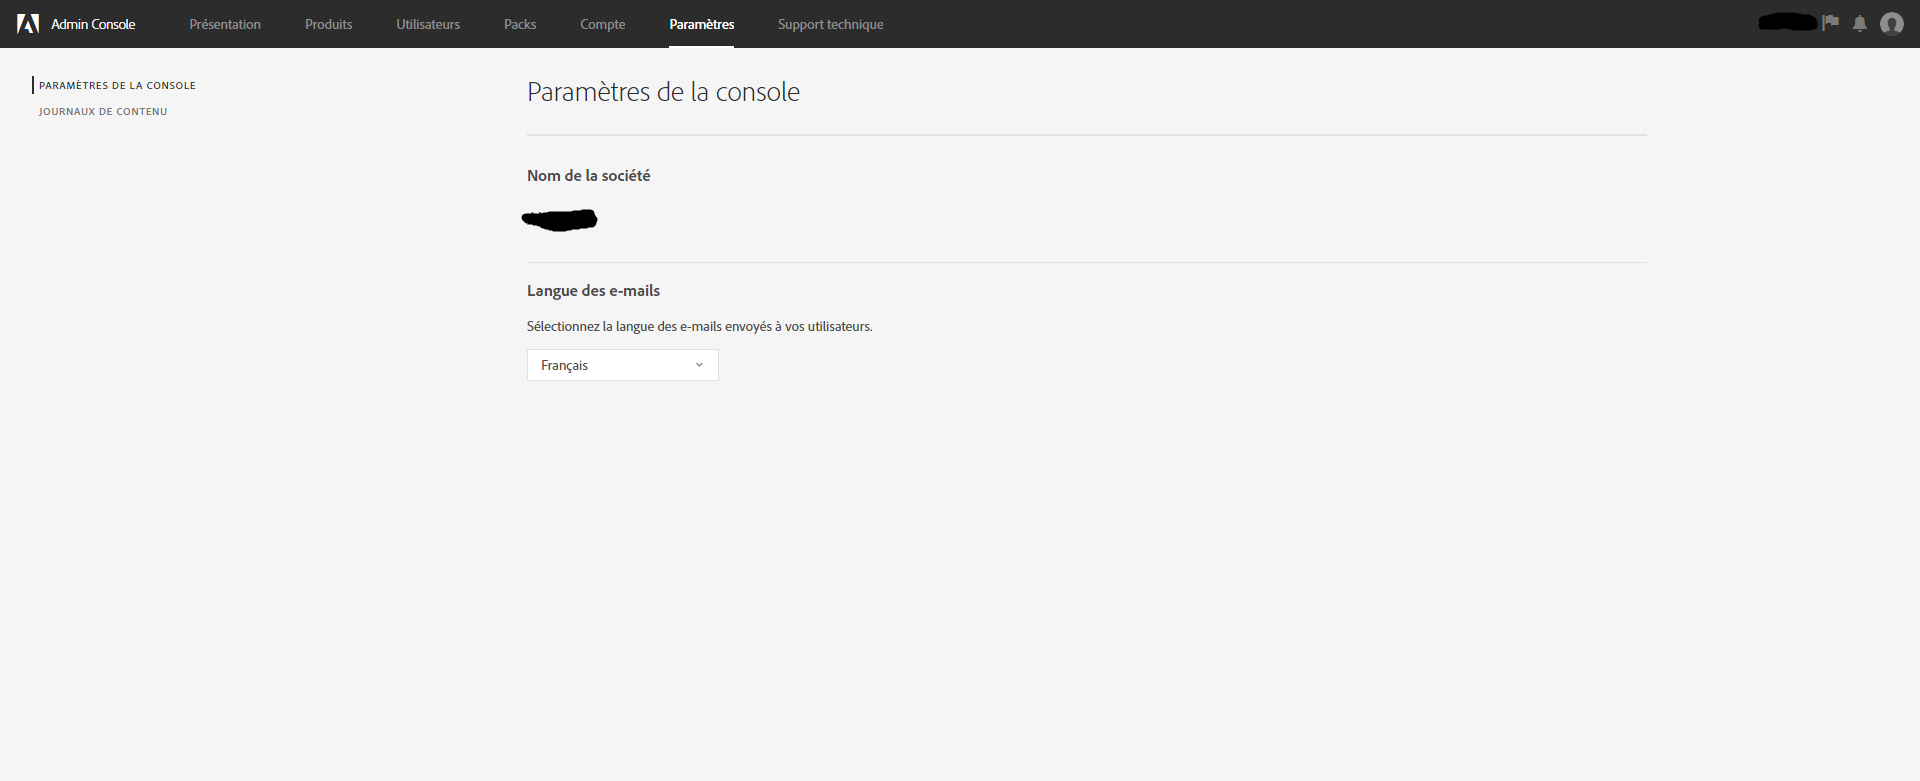Click the Paramètres de la console page heading
The image size is (1920, 781).
pos(663,92)
